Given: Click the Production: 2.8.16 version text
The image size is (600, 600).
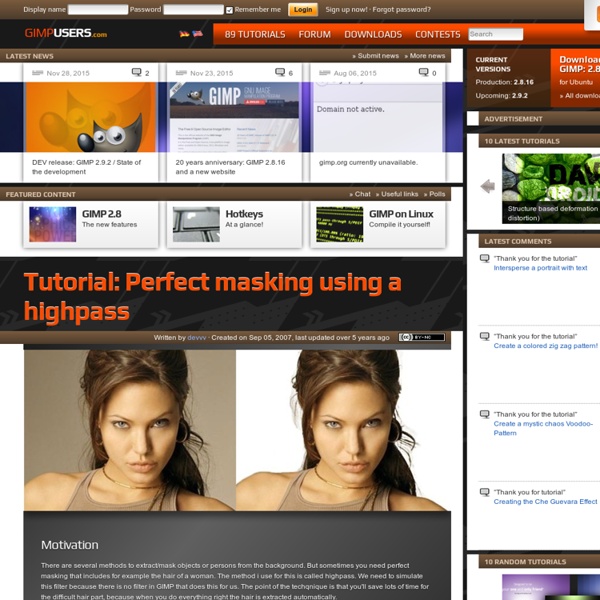Looking at the screenshot, I should [504, 82].
